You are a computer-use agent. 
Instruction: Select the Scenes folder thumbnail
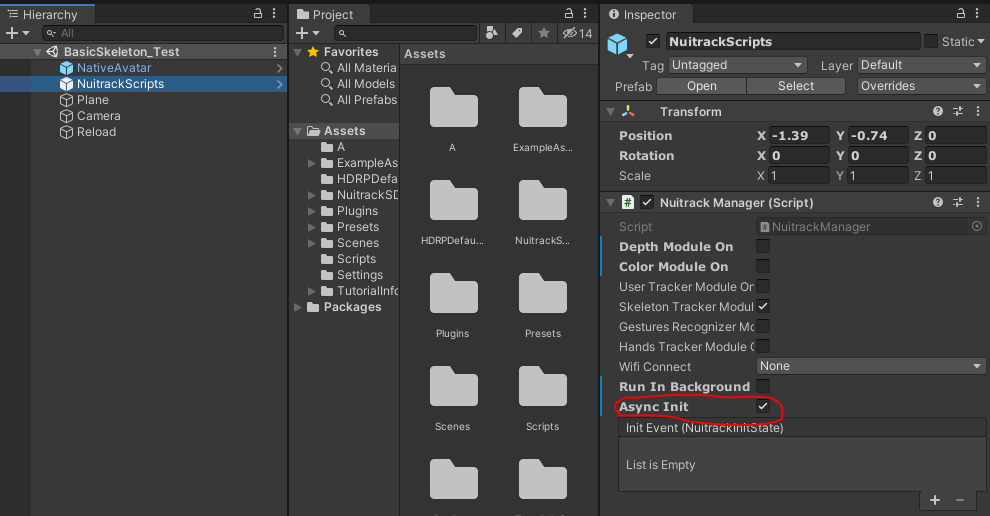pos(453,397)
